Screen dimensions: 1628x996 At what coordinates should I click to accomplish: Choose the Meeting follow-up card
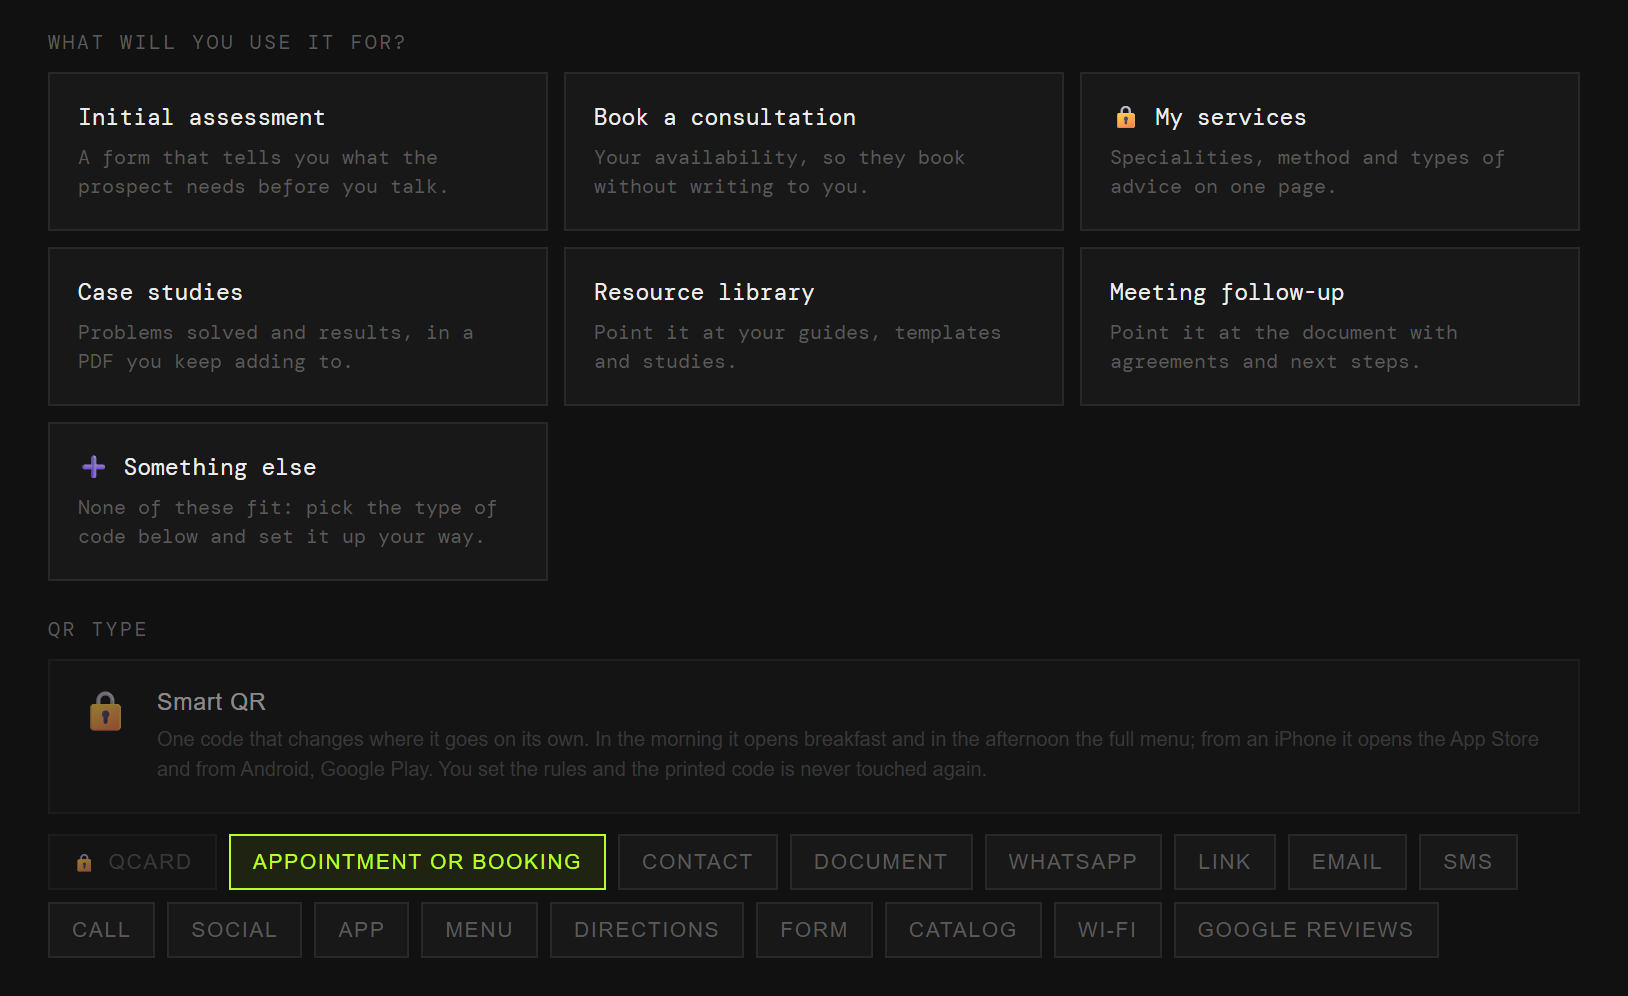(x=1330, y=326)
